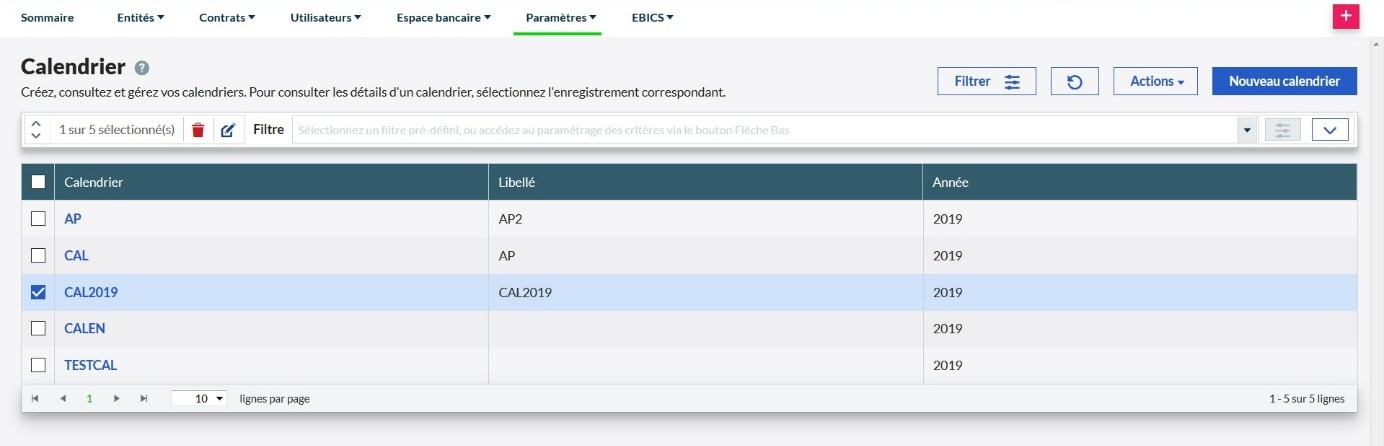Expand the filter panel chevron button
The width and height of the screenshot is (1384, 446).
(1330, 130)
